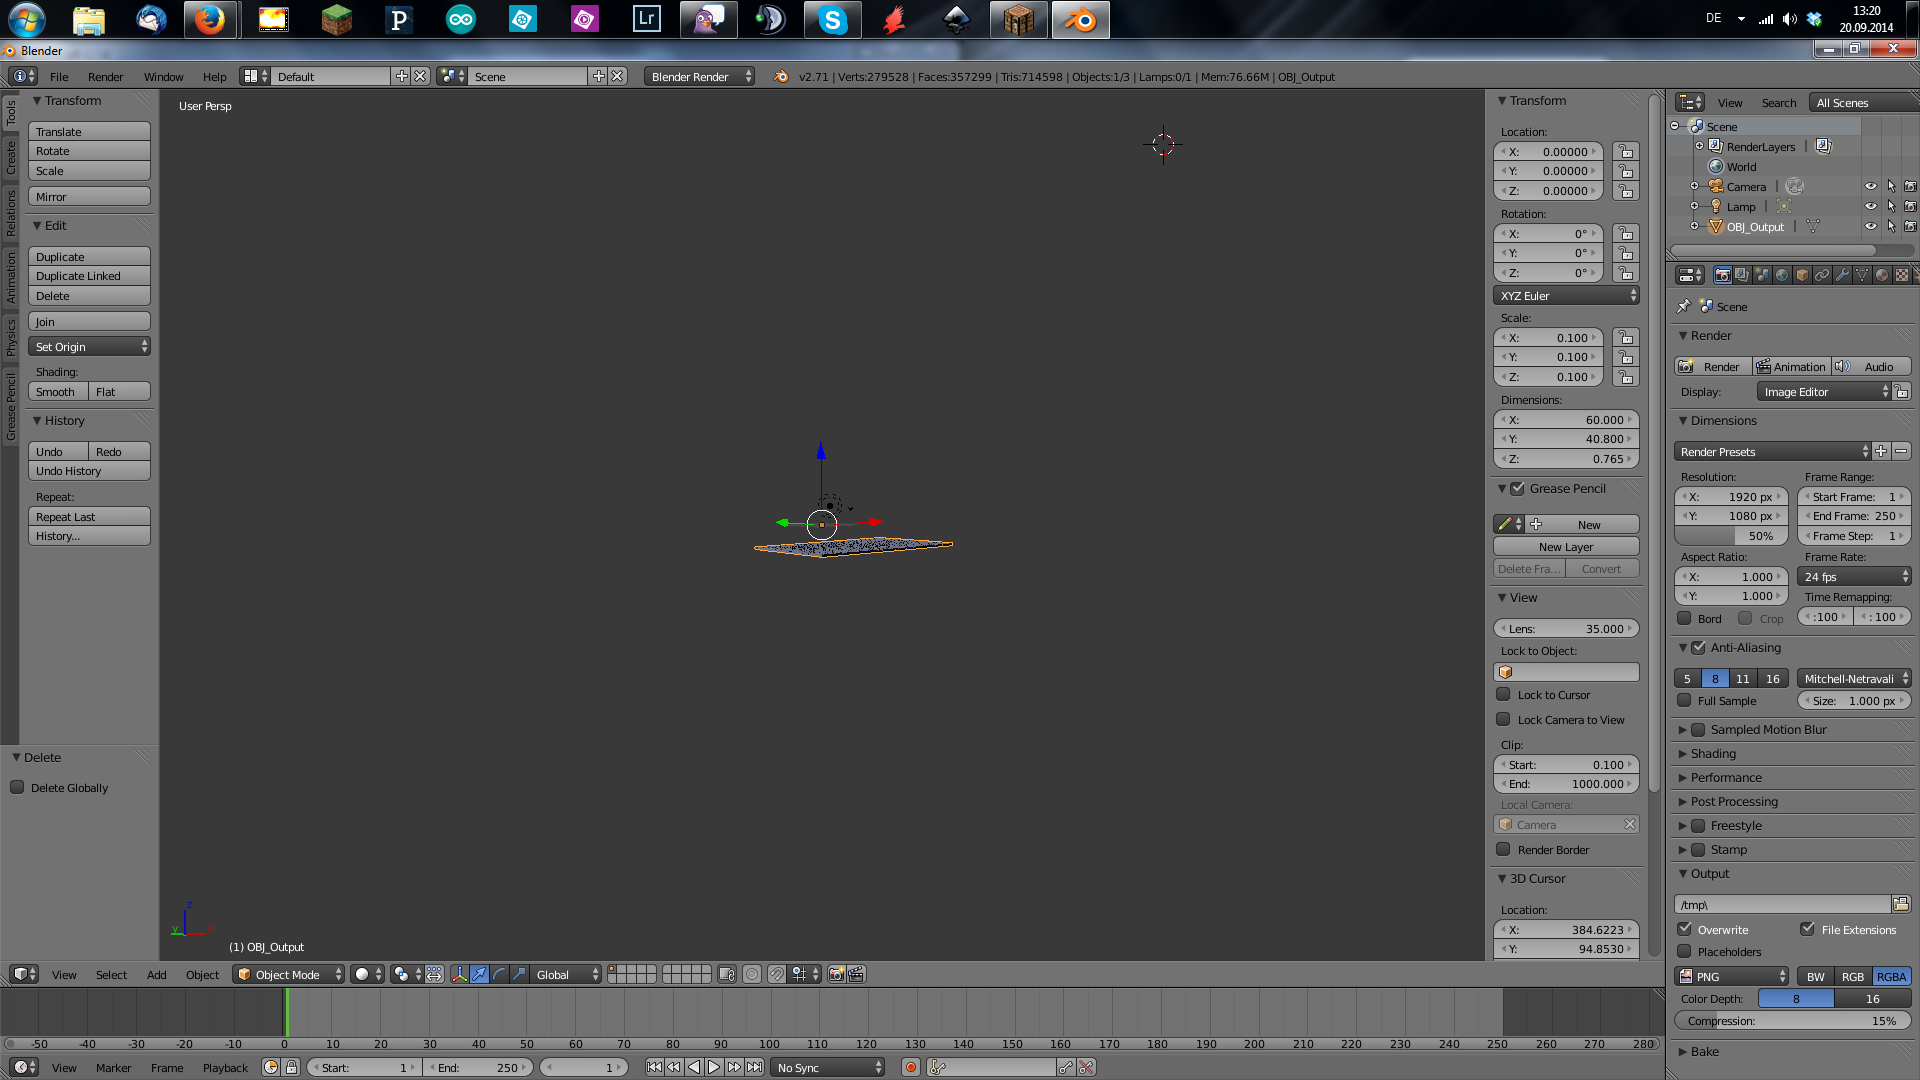
Task: Toggle visibility eye for Camera in outliner
Action: pyautogui.click(x=1871, y=186)
